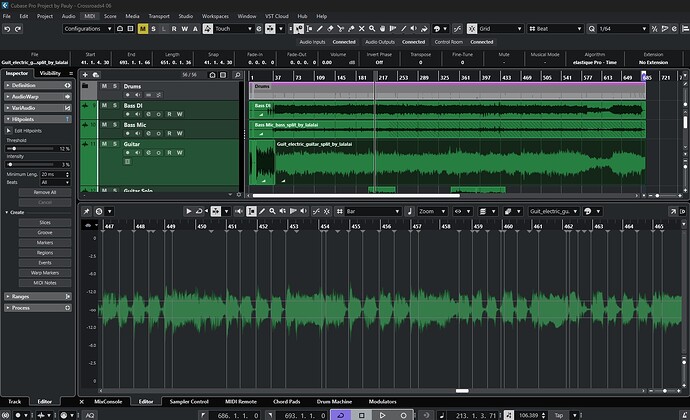
Task: Open the Touch automation mode dropdown
Action: pyautogui.click(x=234, y=29)
